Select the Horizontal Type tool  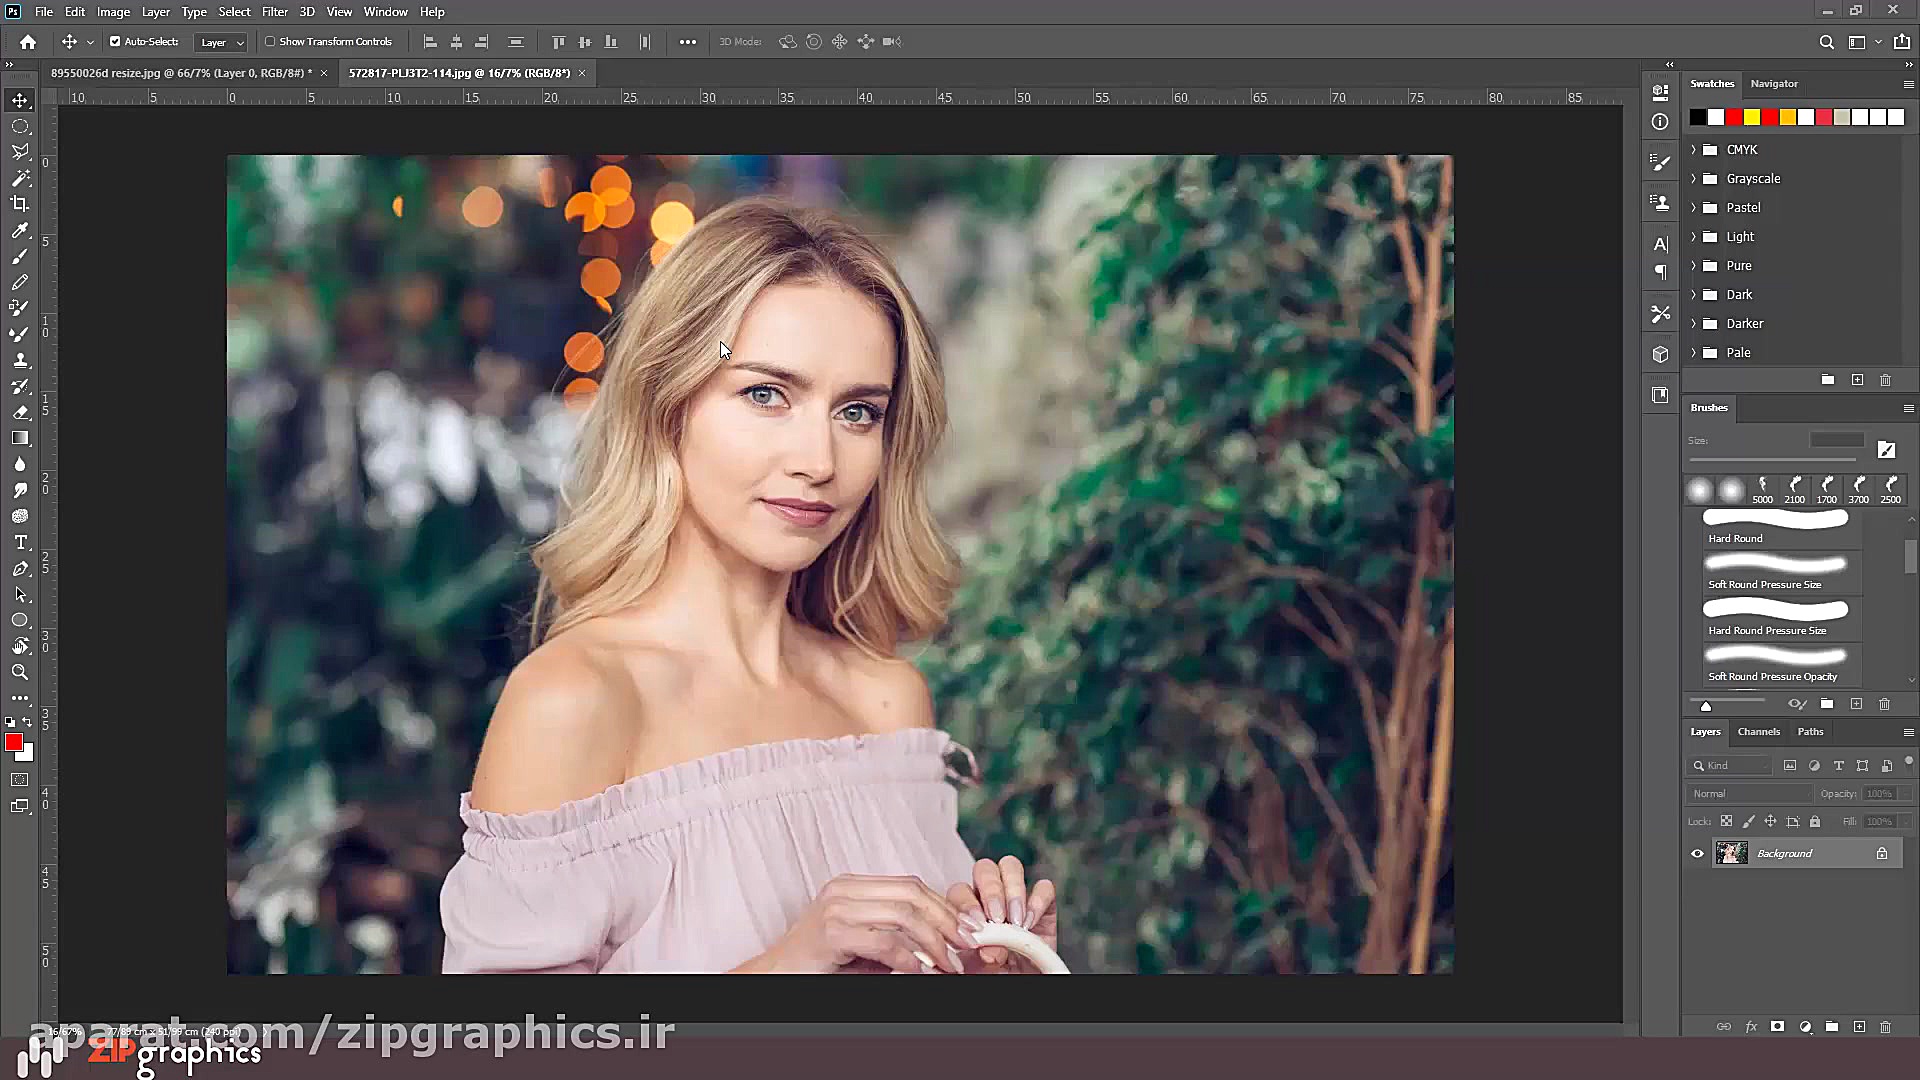point(20,542)
